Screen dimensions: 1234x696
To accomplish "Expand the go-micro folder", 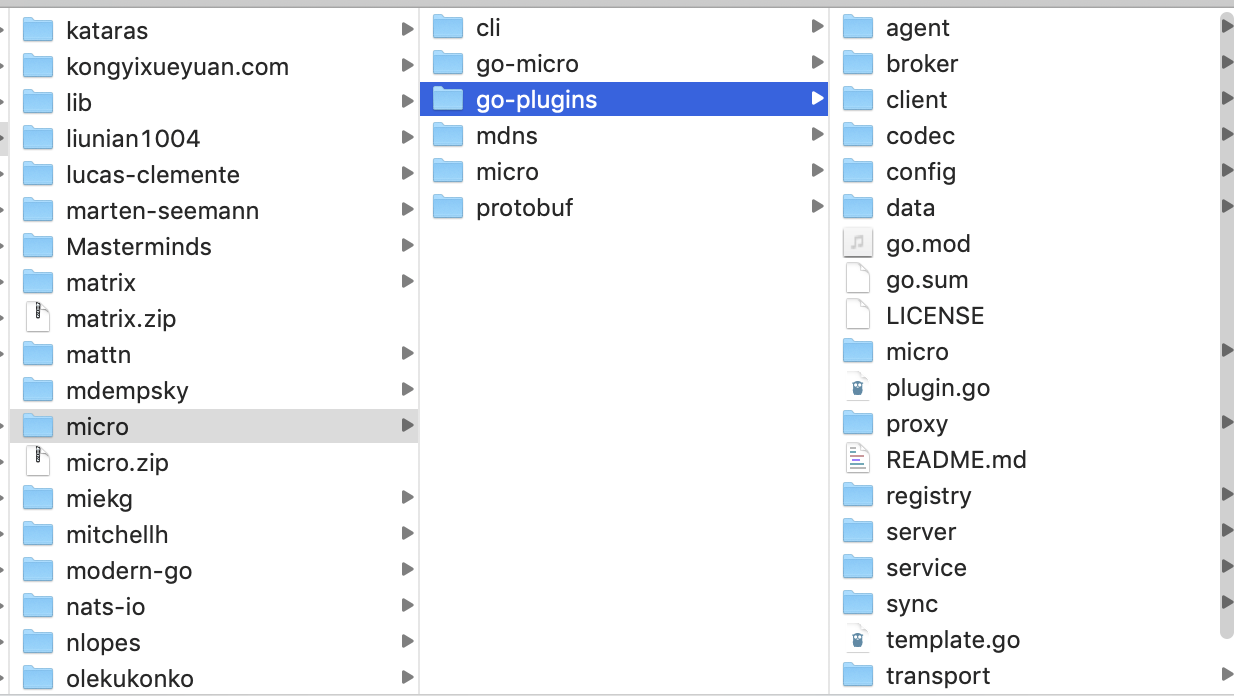I will (x=819, y=63).
